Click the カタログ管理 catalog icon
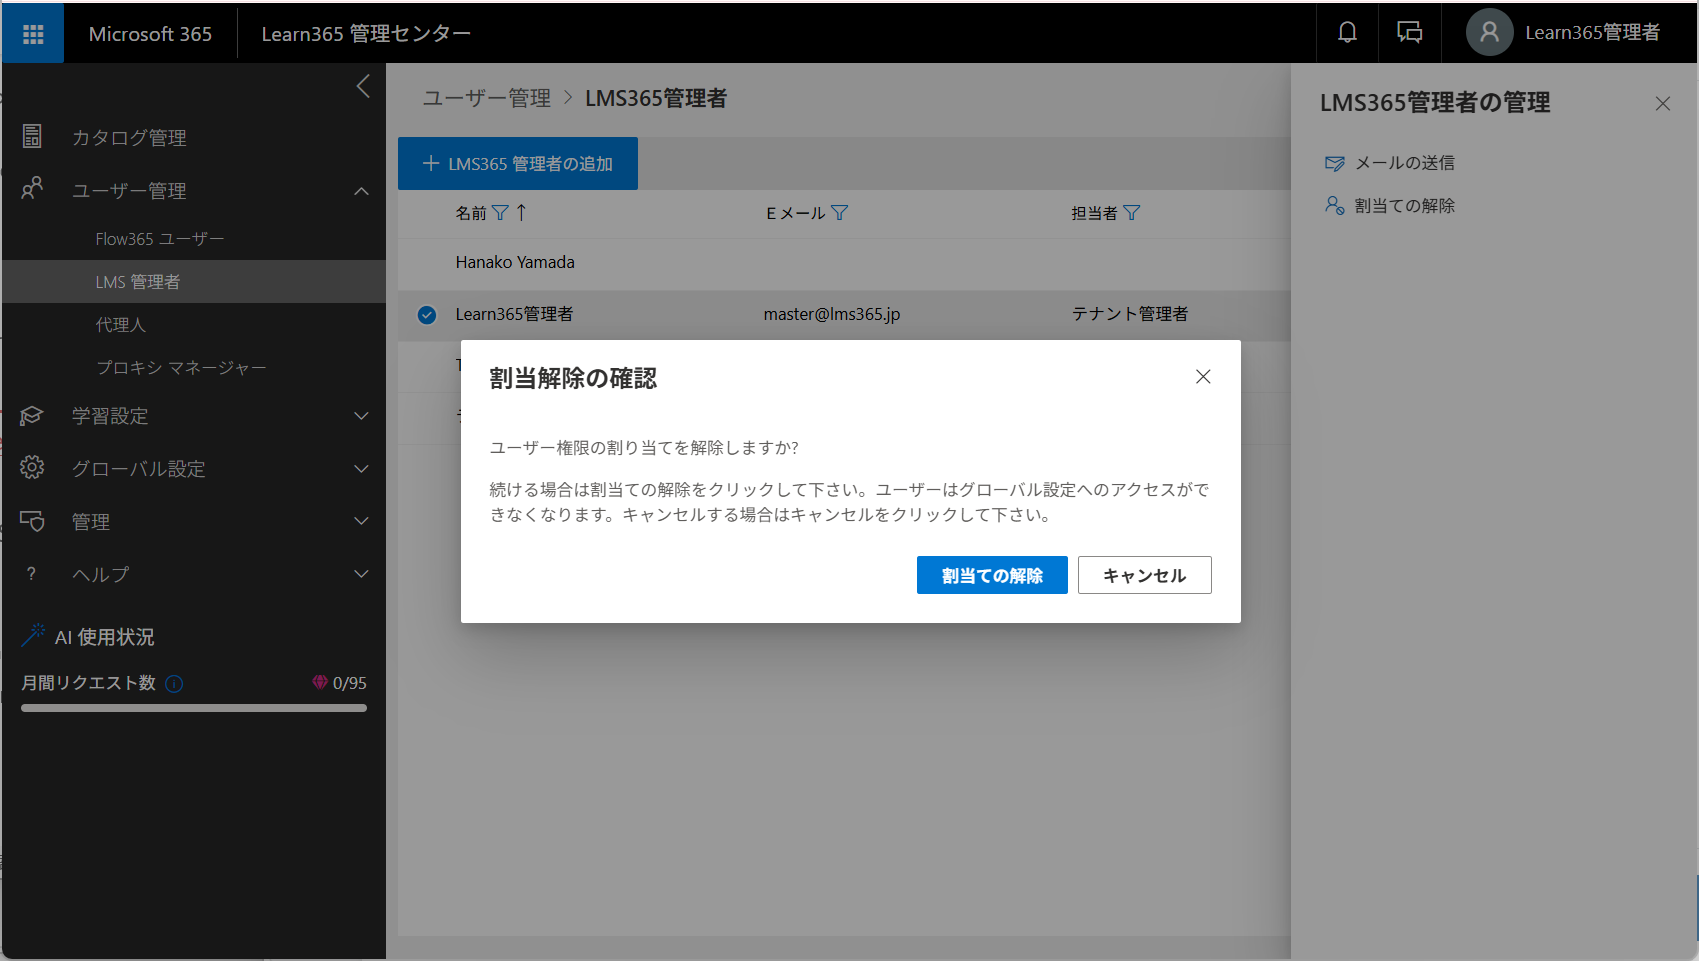Image resolution: width=1699 pixels, height=961 pixels. coord(32,136)
